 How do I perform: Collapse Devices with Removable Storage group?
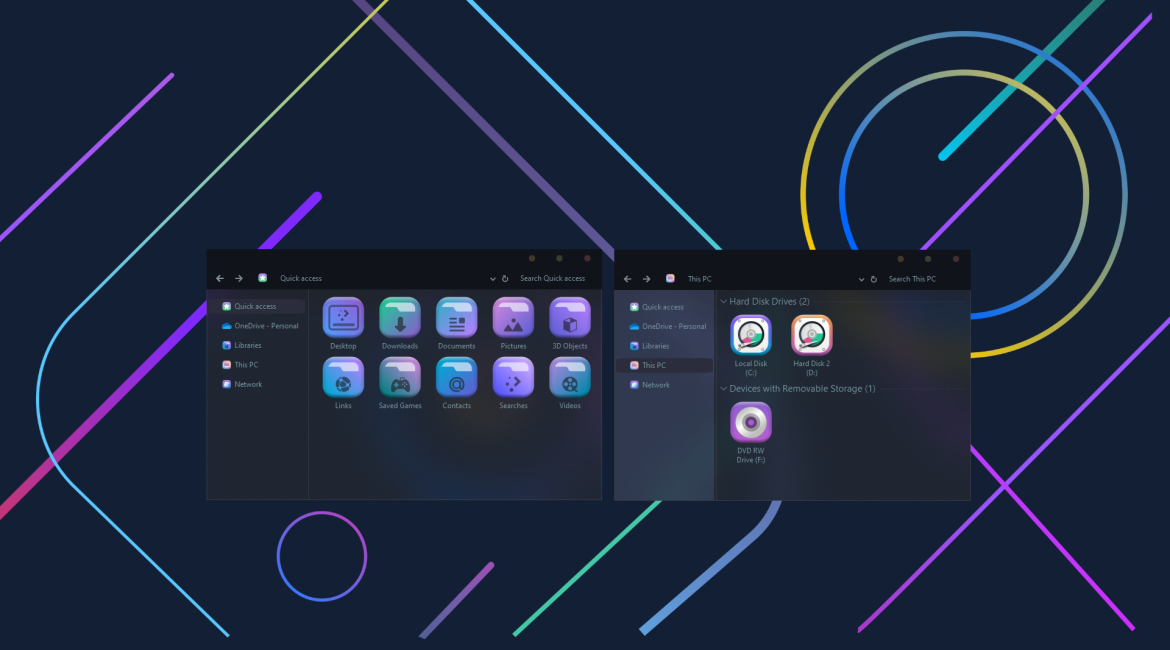click(x=724, y=388)
